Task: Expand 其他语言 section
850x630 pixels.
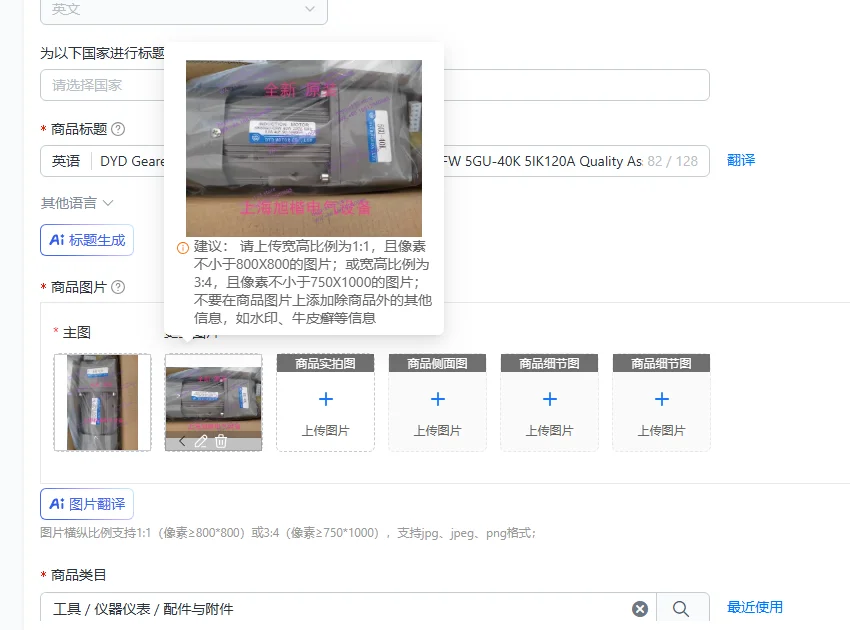Action: click(77, 203)
